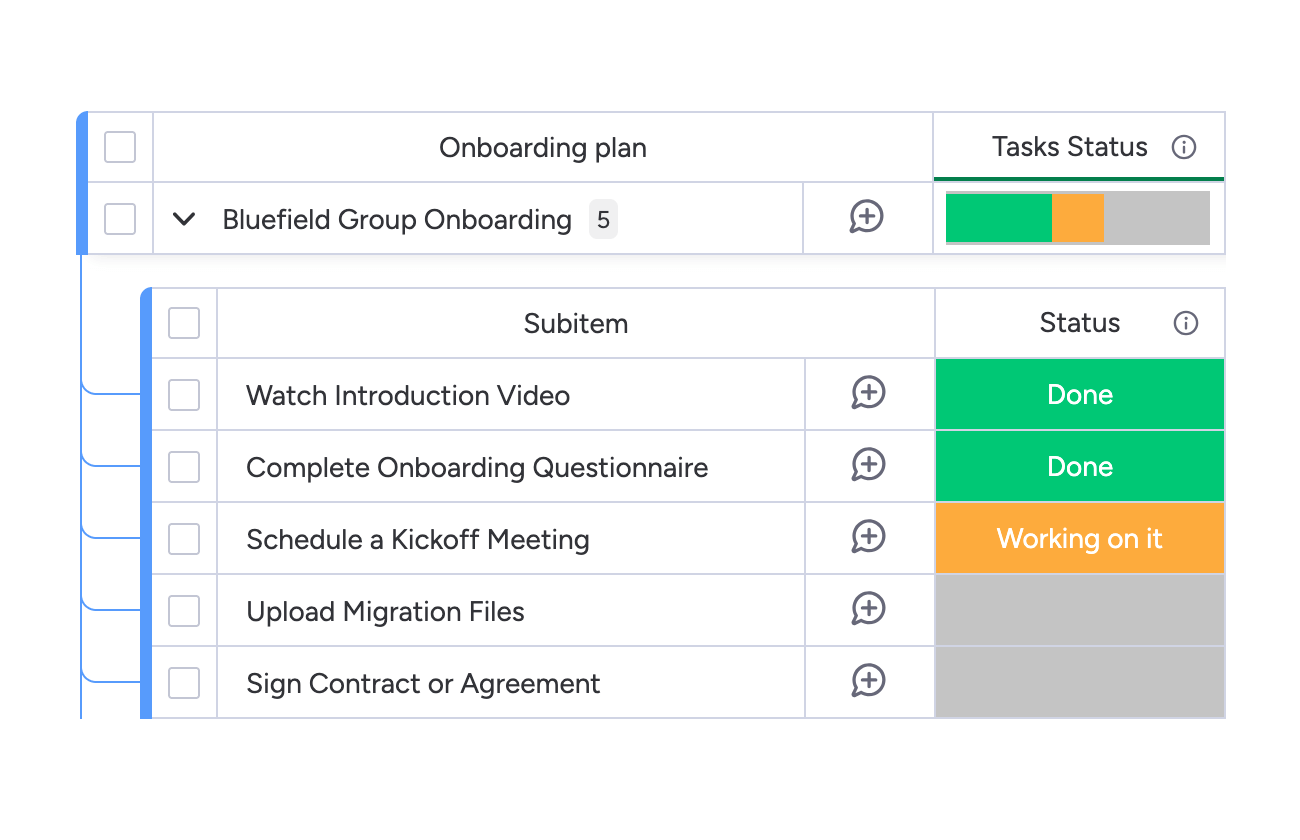This screenshot has height=840, width=1300.
Task: Click the Onboarding plan column header
Action: (543, 148)
